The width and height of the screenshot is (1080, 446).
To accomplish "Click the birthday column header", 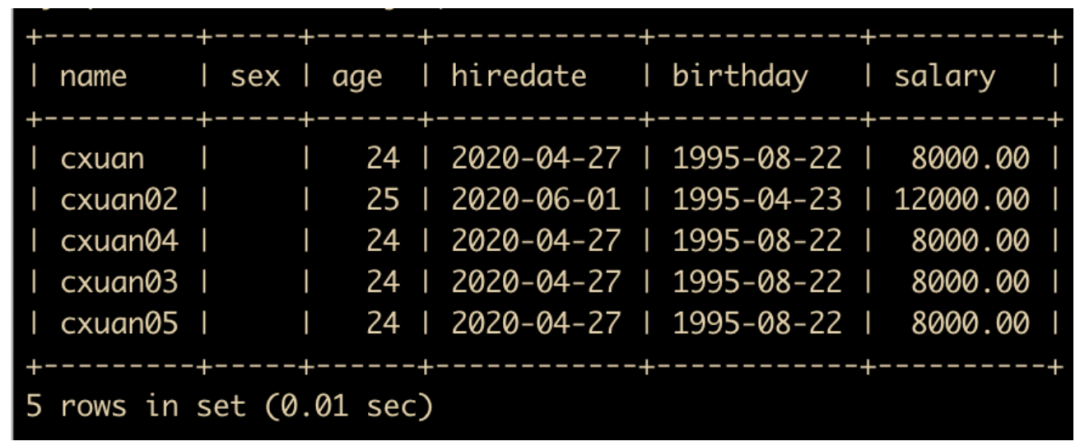I will (x=739, y=76).
